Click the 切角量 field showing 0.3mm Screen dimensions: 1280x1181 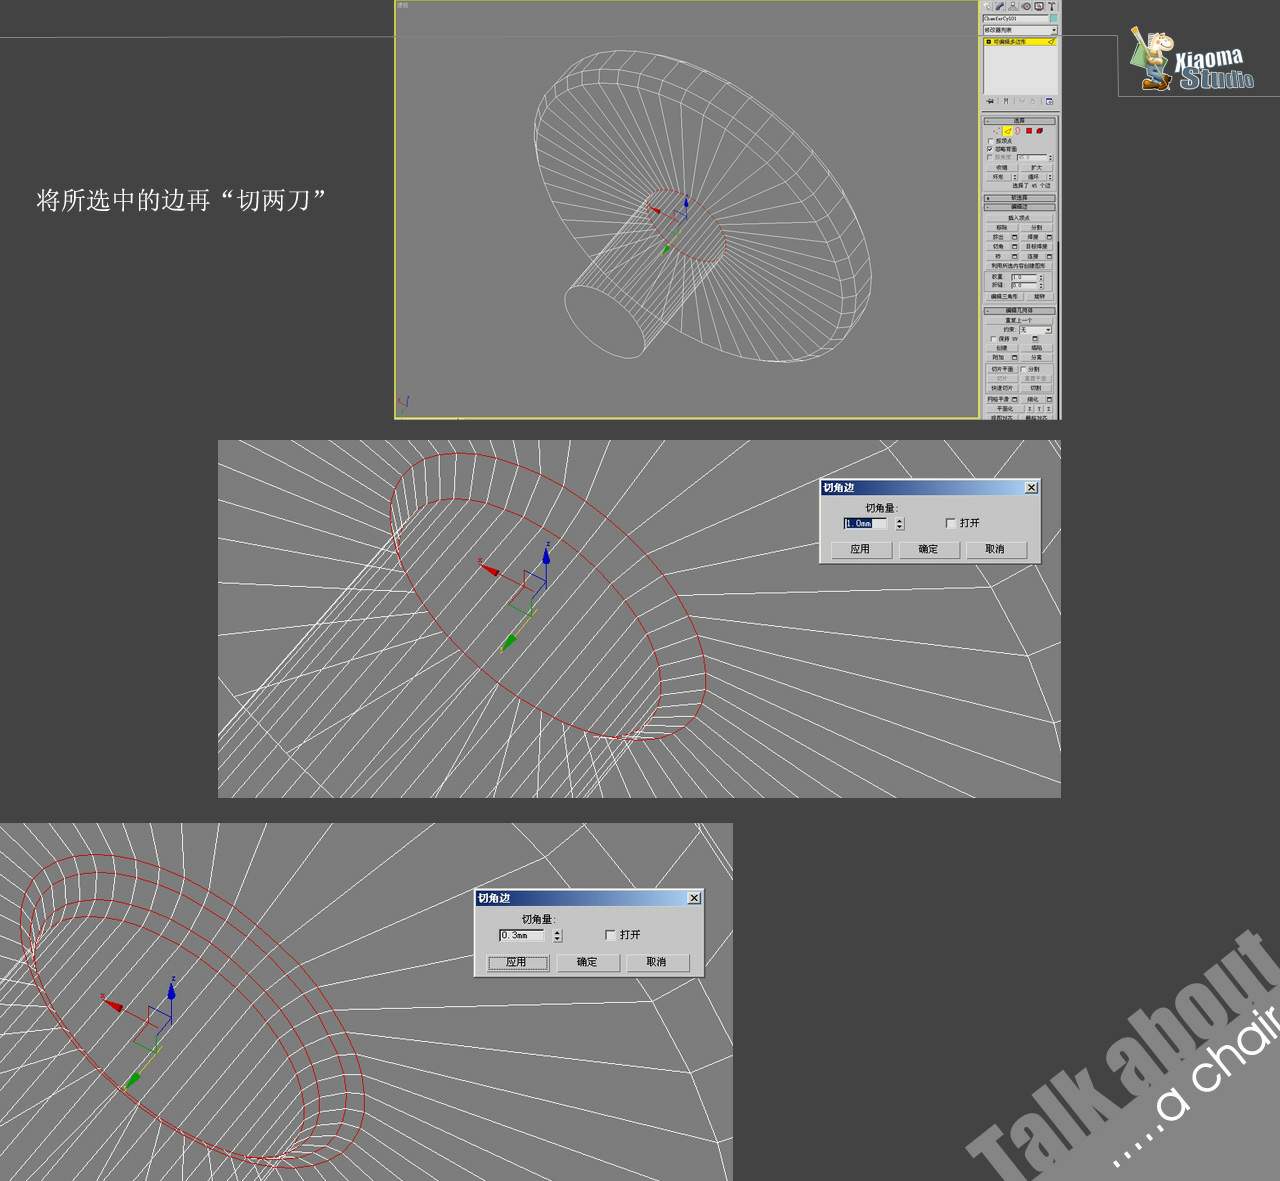point(522,936)
